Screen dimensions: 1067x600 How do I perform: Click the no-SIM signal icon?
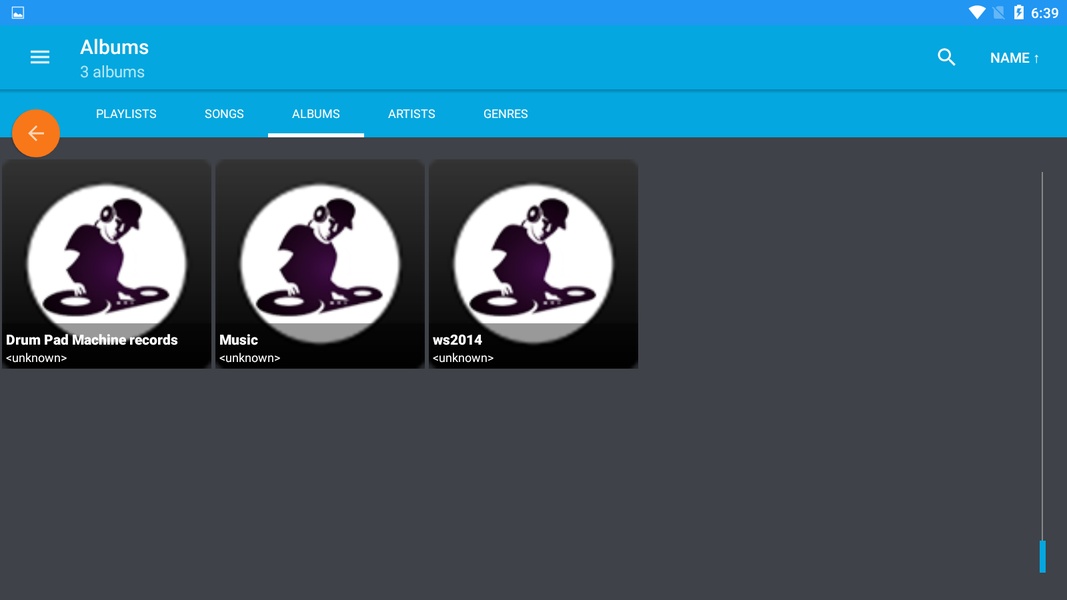pyautogui.click(x=998, y=12)
